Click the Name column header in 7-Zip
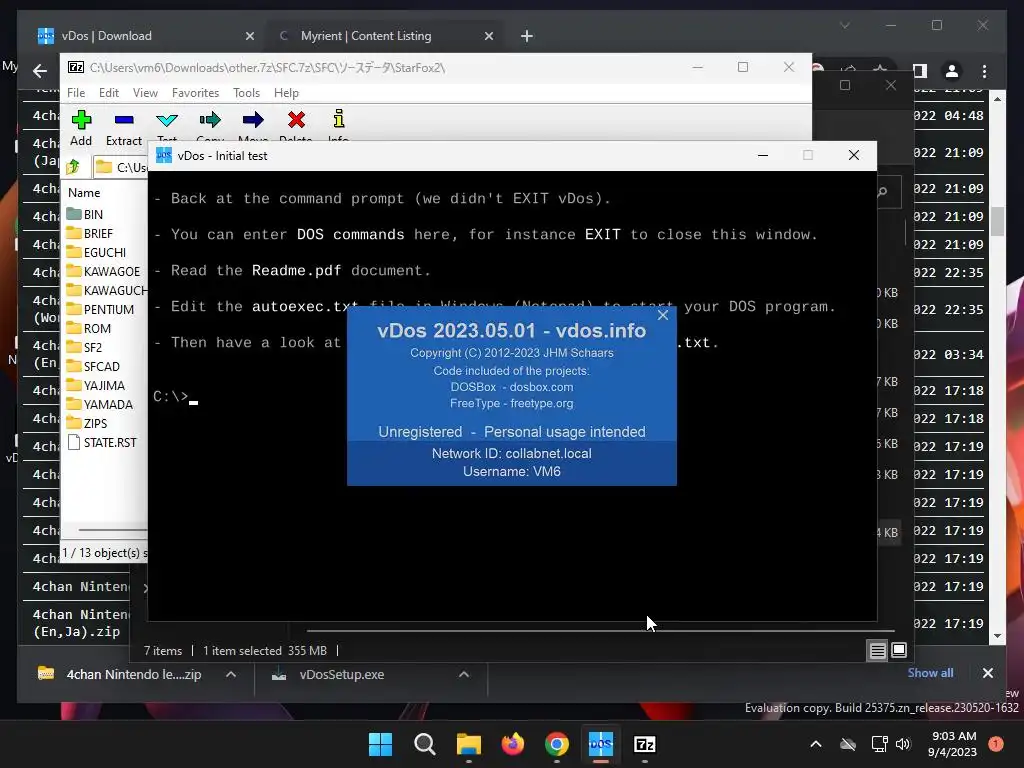Image resolution: width=1024 pixels, height=768 pixels. [x=84, y=193]
